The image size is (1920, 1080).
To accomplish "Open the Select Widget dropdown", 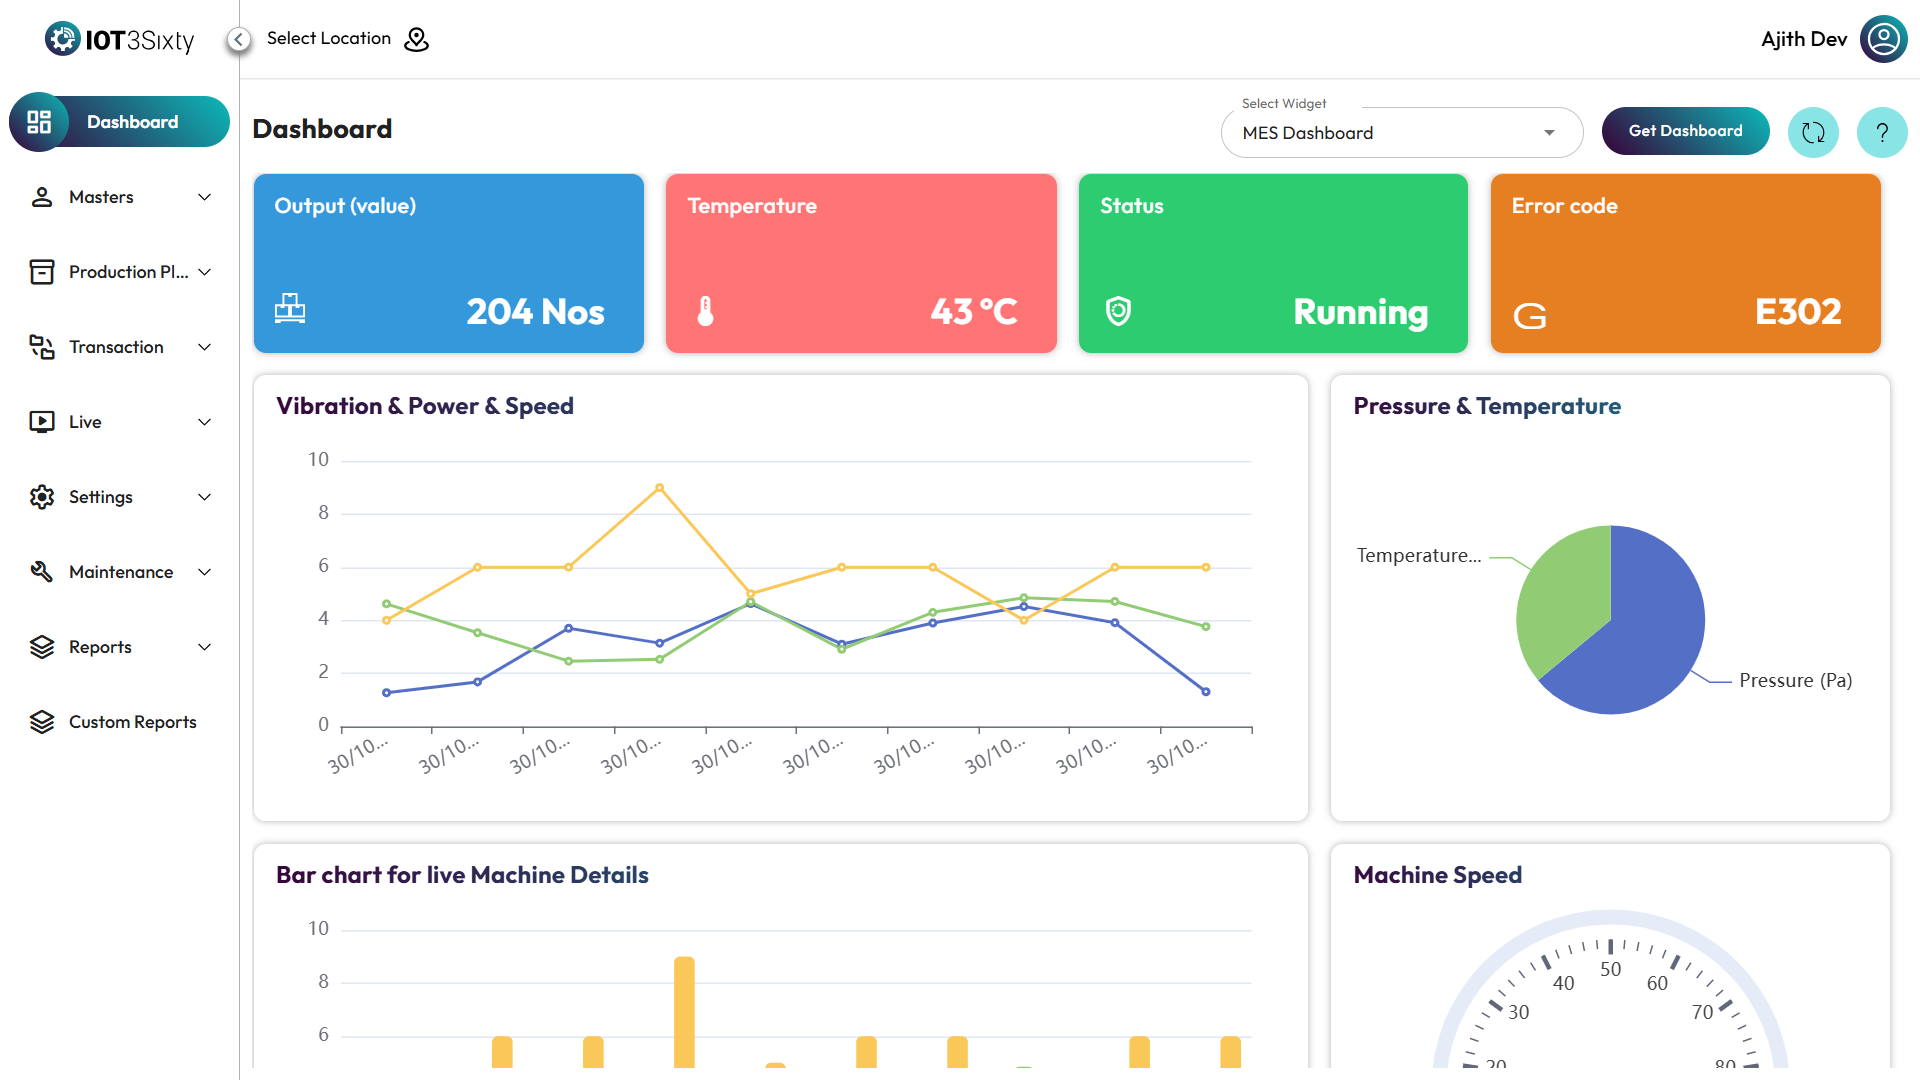I will (1400, 133).
